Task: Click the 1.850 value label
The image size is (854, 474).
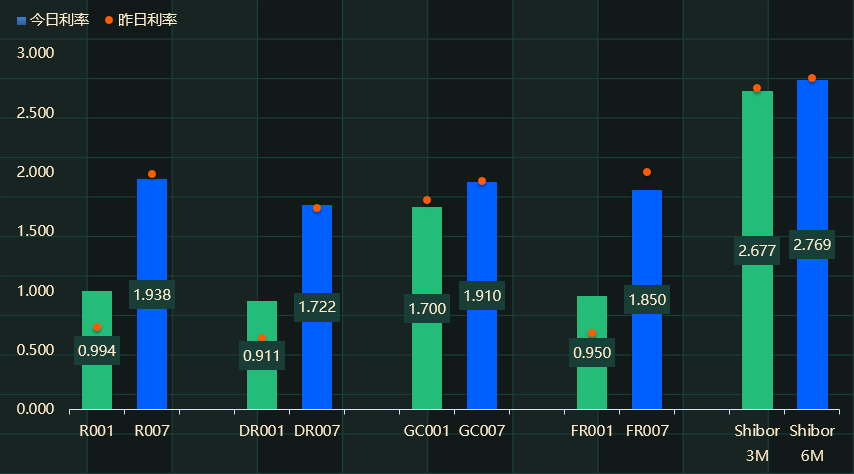Action: pyautogui.click(x=647, y=300)
